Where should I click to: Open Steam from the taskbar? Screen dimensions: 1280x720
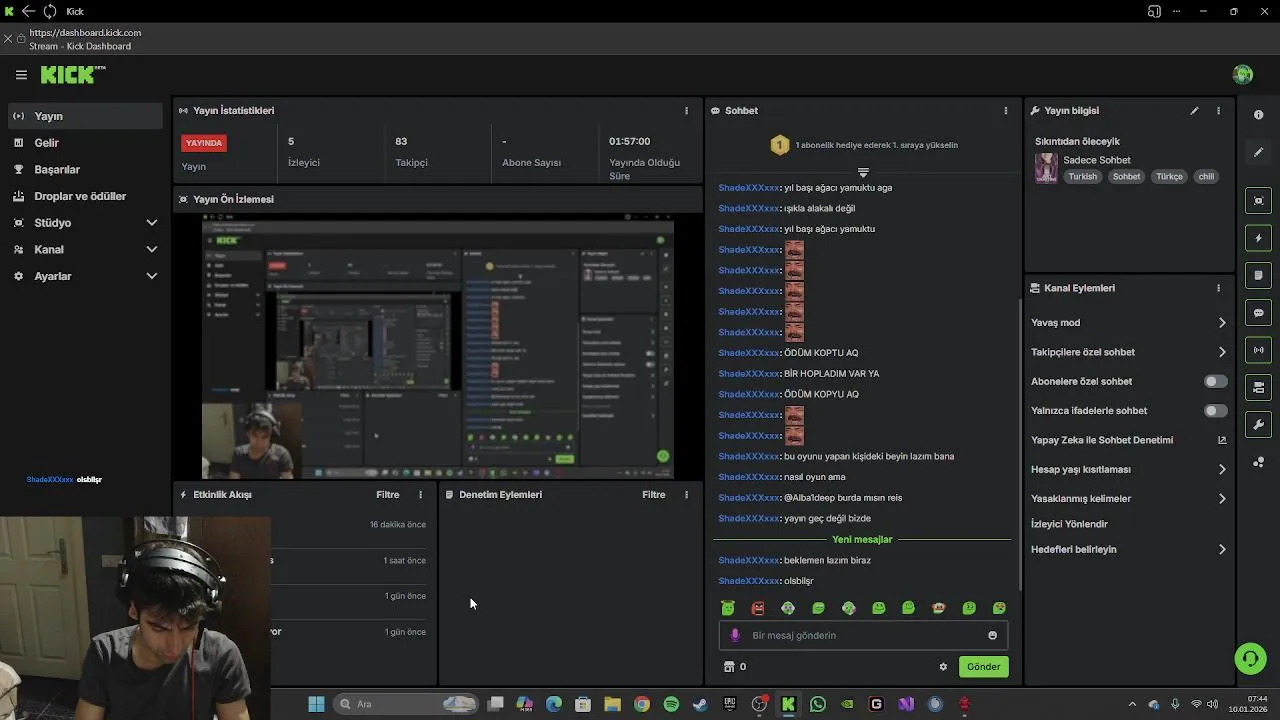point(700,704)
